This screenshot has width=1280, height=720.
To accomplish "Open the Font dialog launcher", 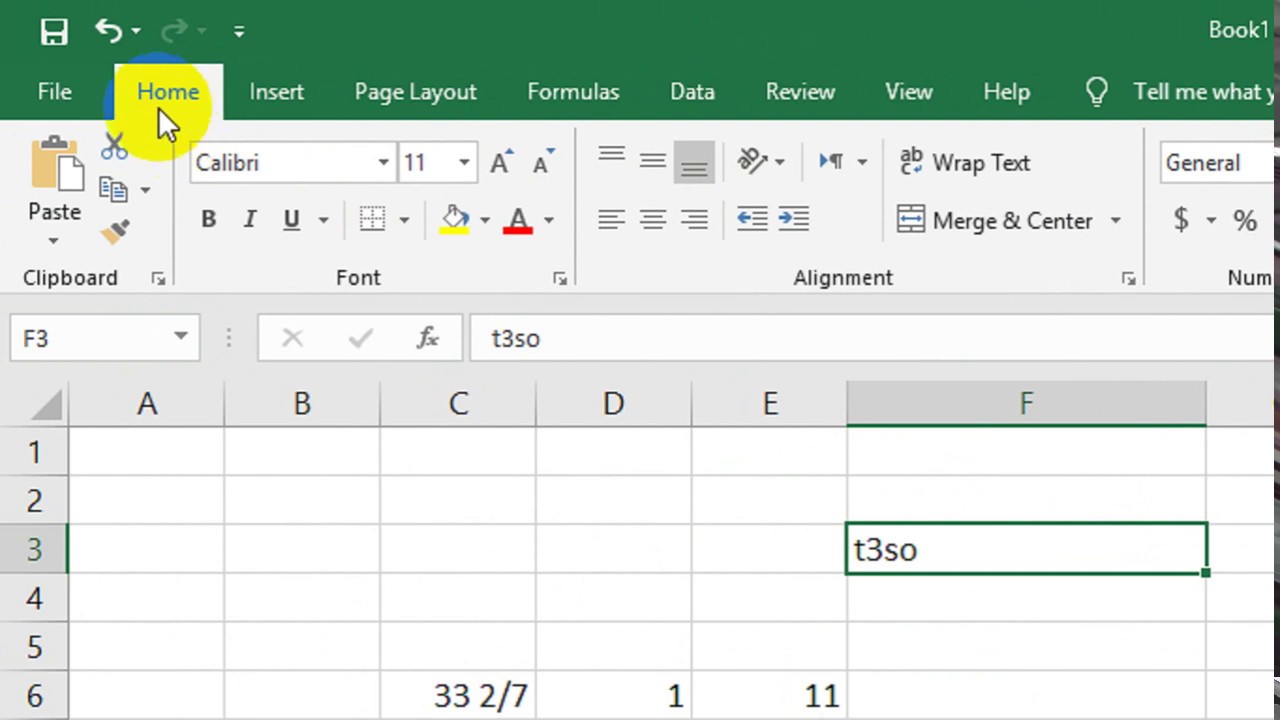I will [560, 279].
